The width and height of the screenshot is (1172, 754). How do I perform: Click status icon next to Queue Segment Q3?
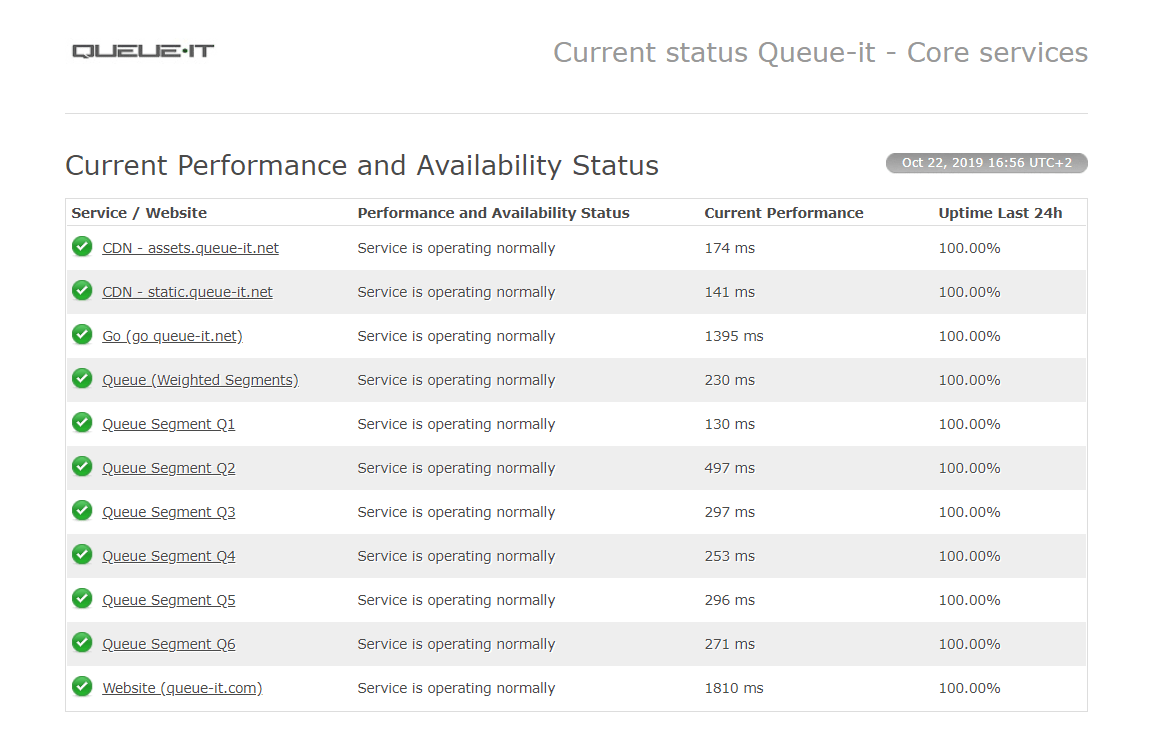82,510
